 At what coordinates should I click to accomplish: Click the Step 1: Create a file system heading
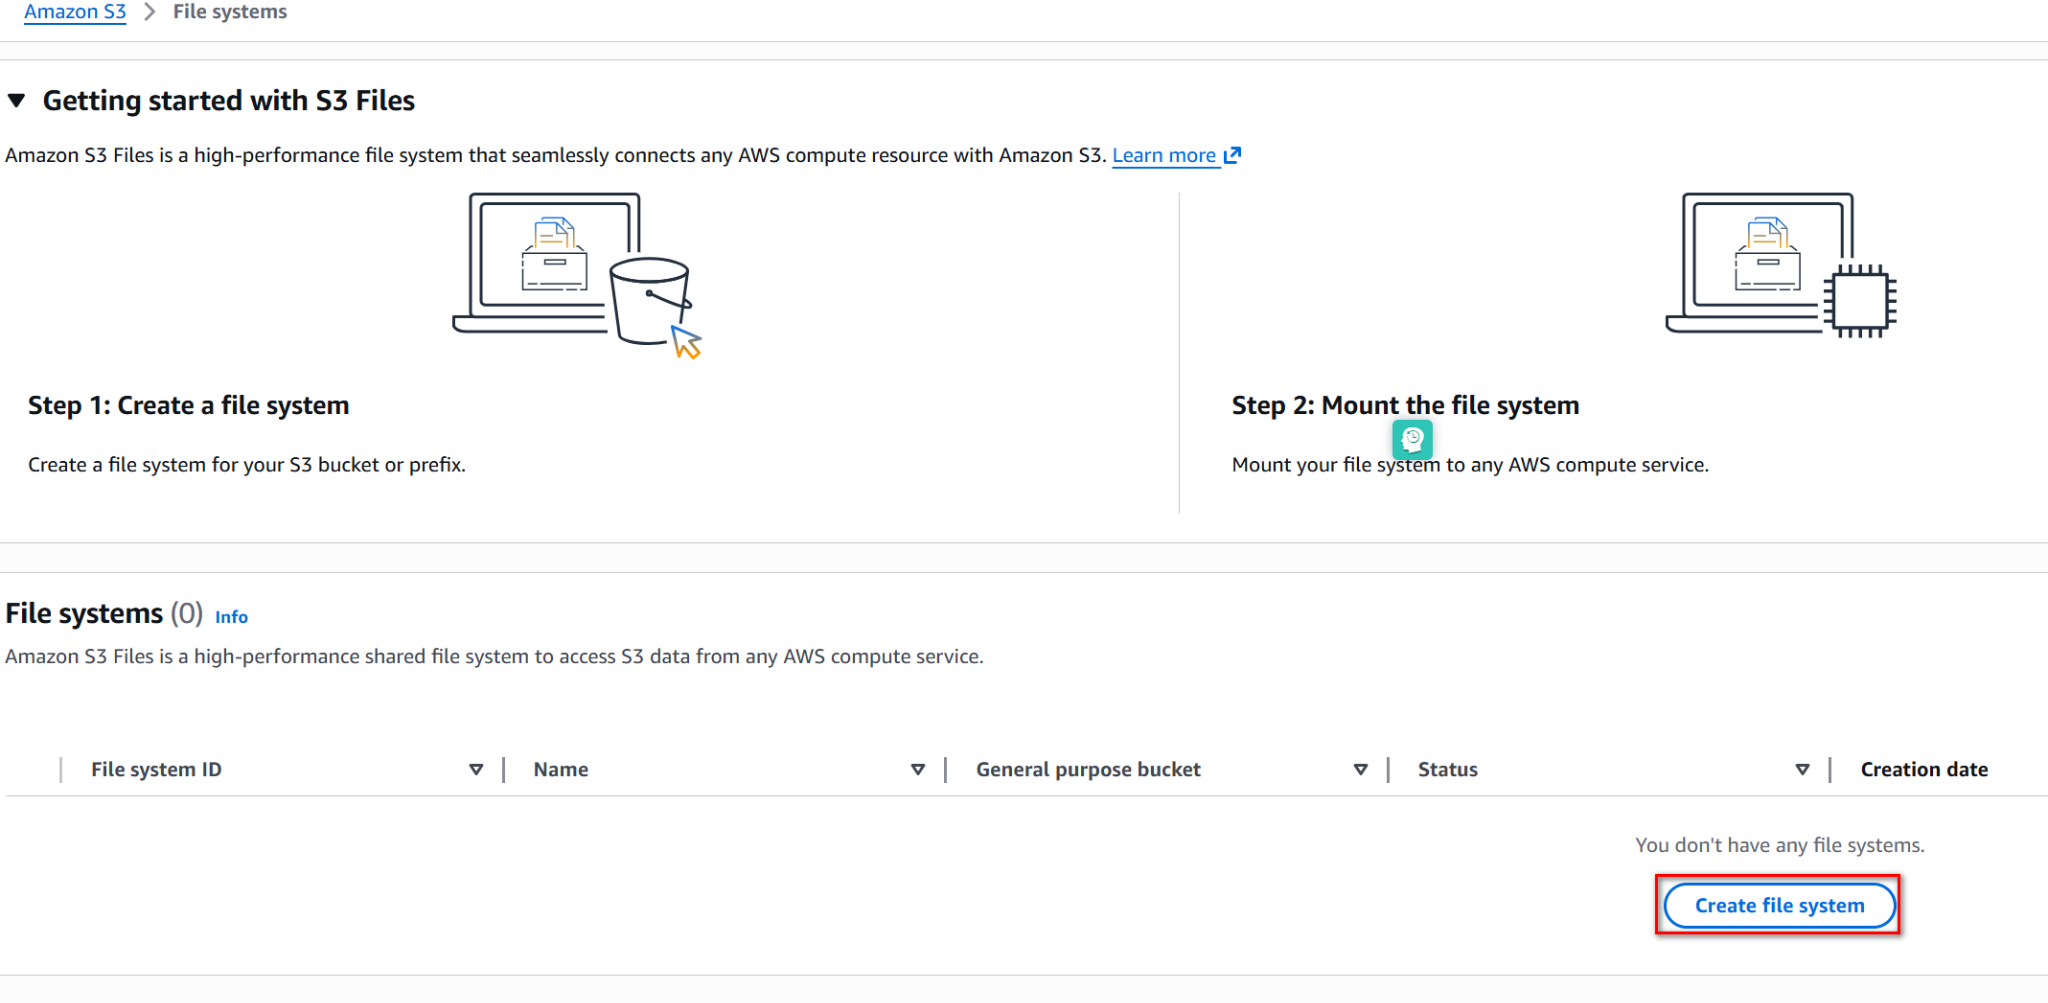tap(188, 405)
